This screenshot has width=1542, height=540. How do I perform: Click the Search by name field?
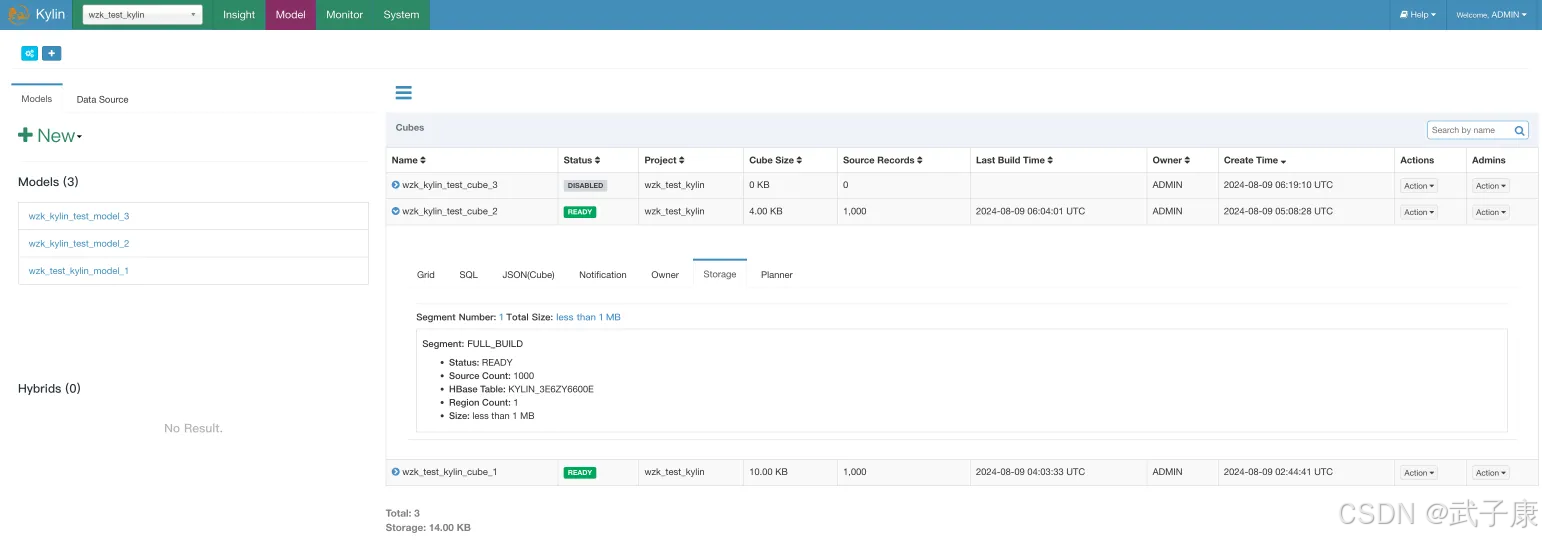pyautogui.click(x=1468, y=130)
